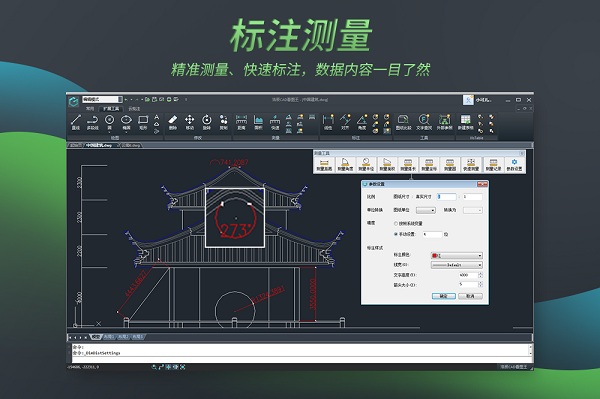This screenshot has height=399, width=600.
Task: Click 测量距离 in the measure toolbar
Action: pos(324,164)
